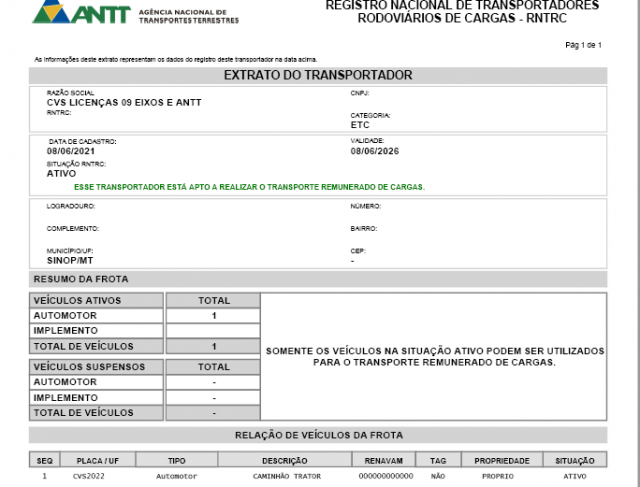Select the validity date 08/06/2026
This screenshot has height=487, width=640.
(377, 151)
